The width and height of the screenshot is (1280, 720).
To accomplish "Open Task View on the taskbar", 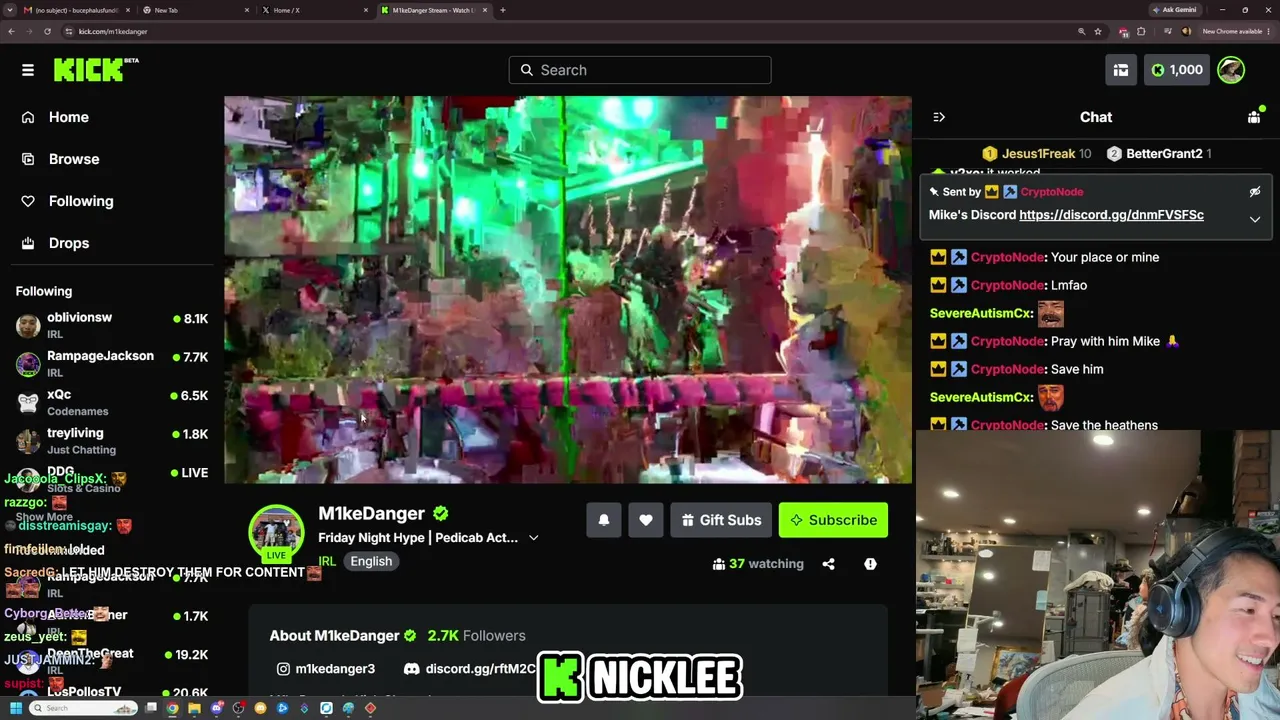I will [x=151, y=708].
